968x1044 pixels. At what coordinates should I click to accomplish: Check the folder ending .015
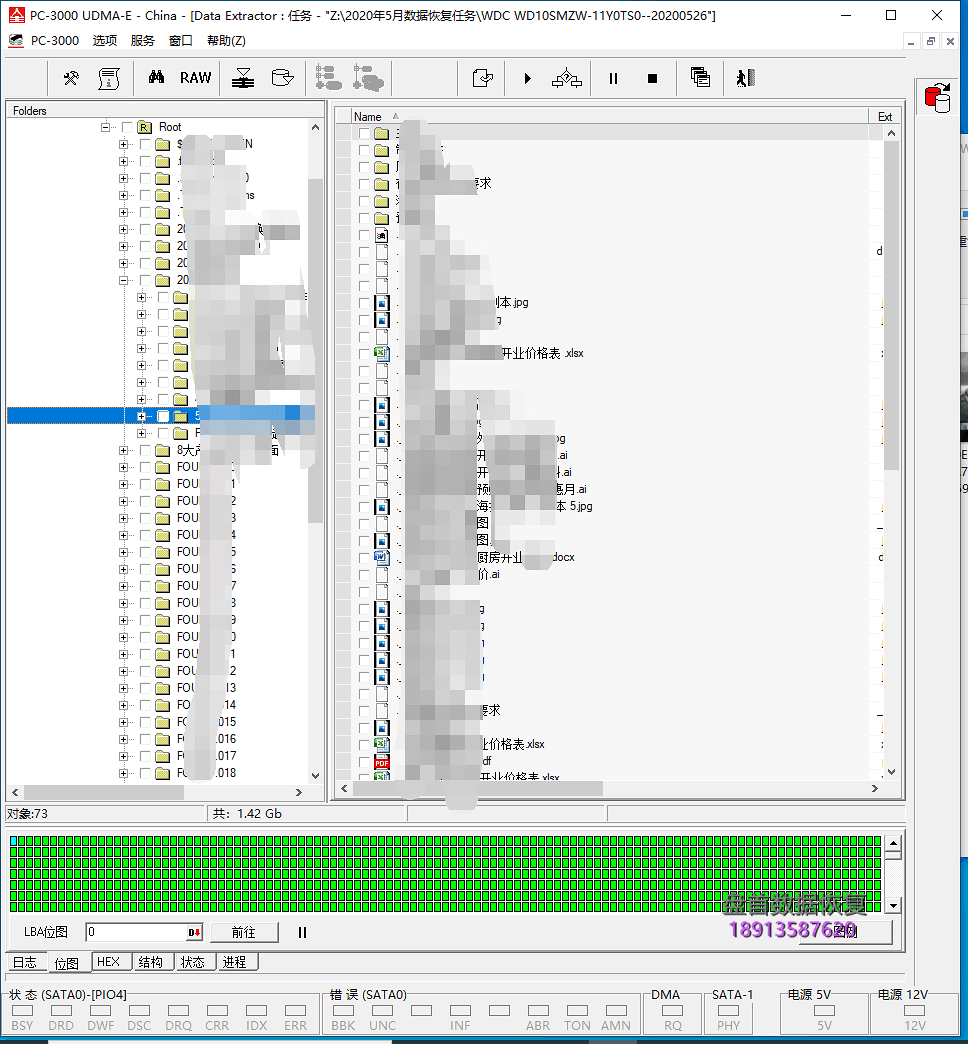pos(145,722)
